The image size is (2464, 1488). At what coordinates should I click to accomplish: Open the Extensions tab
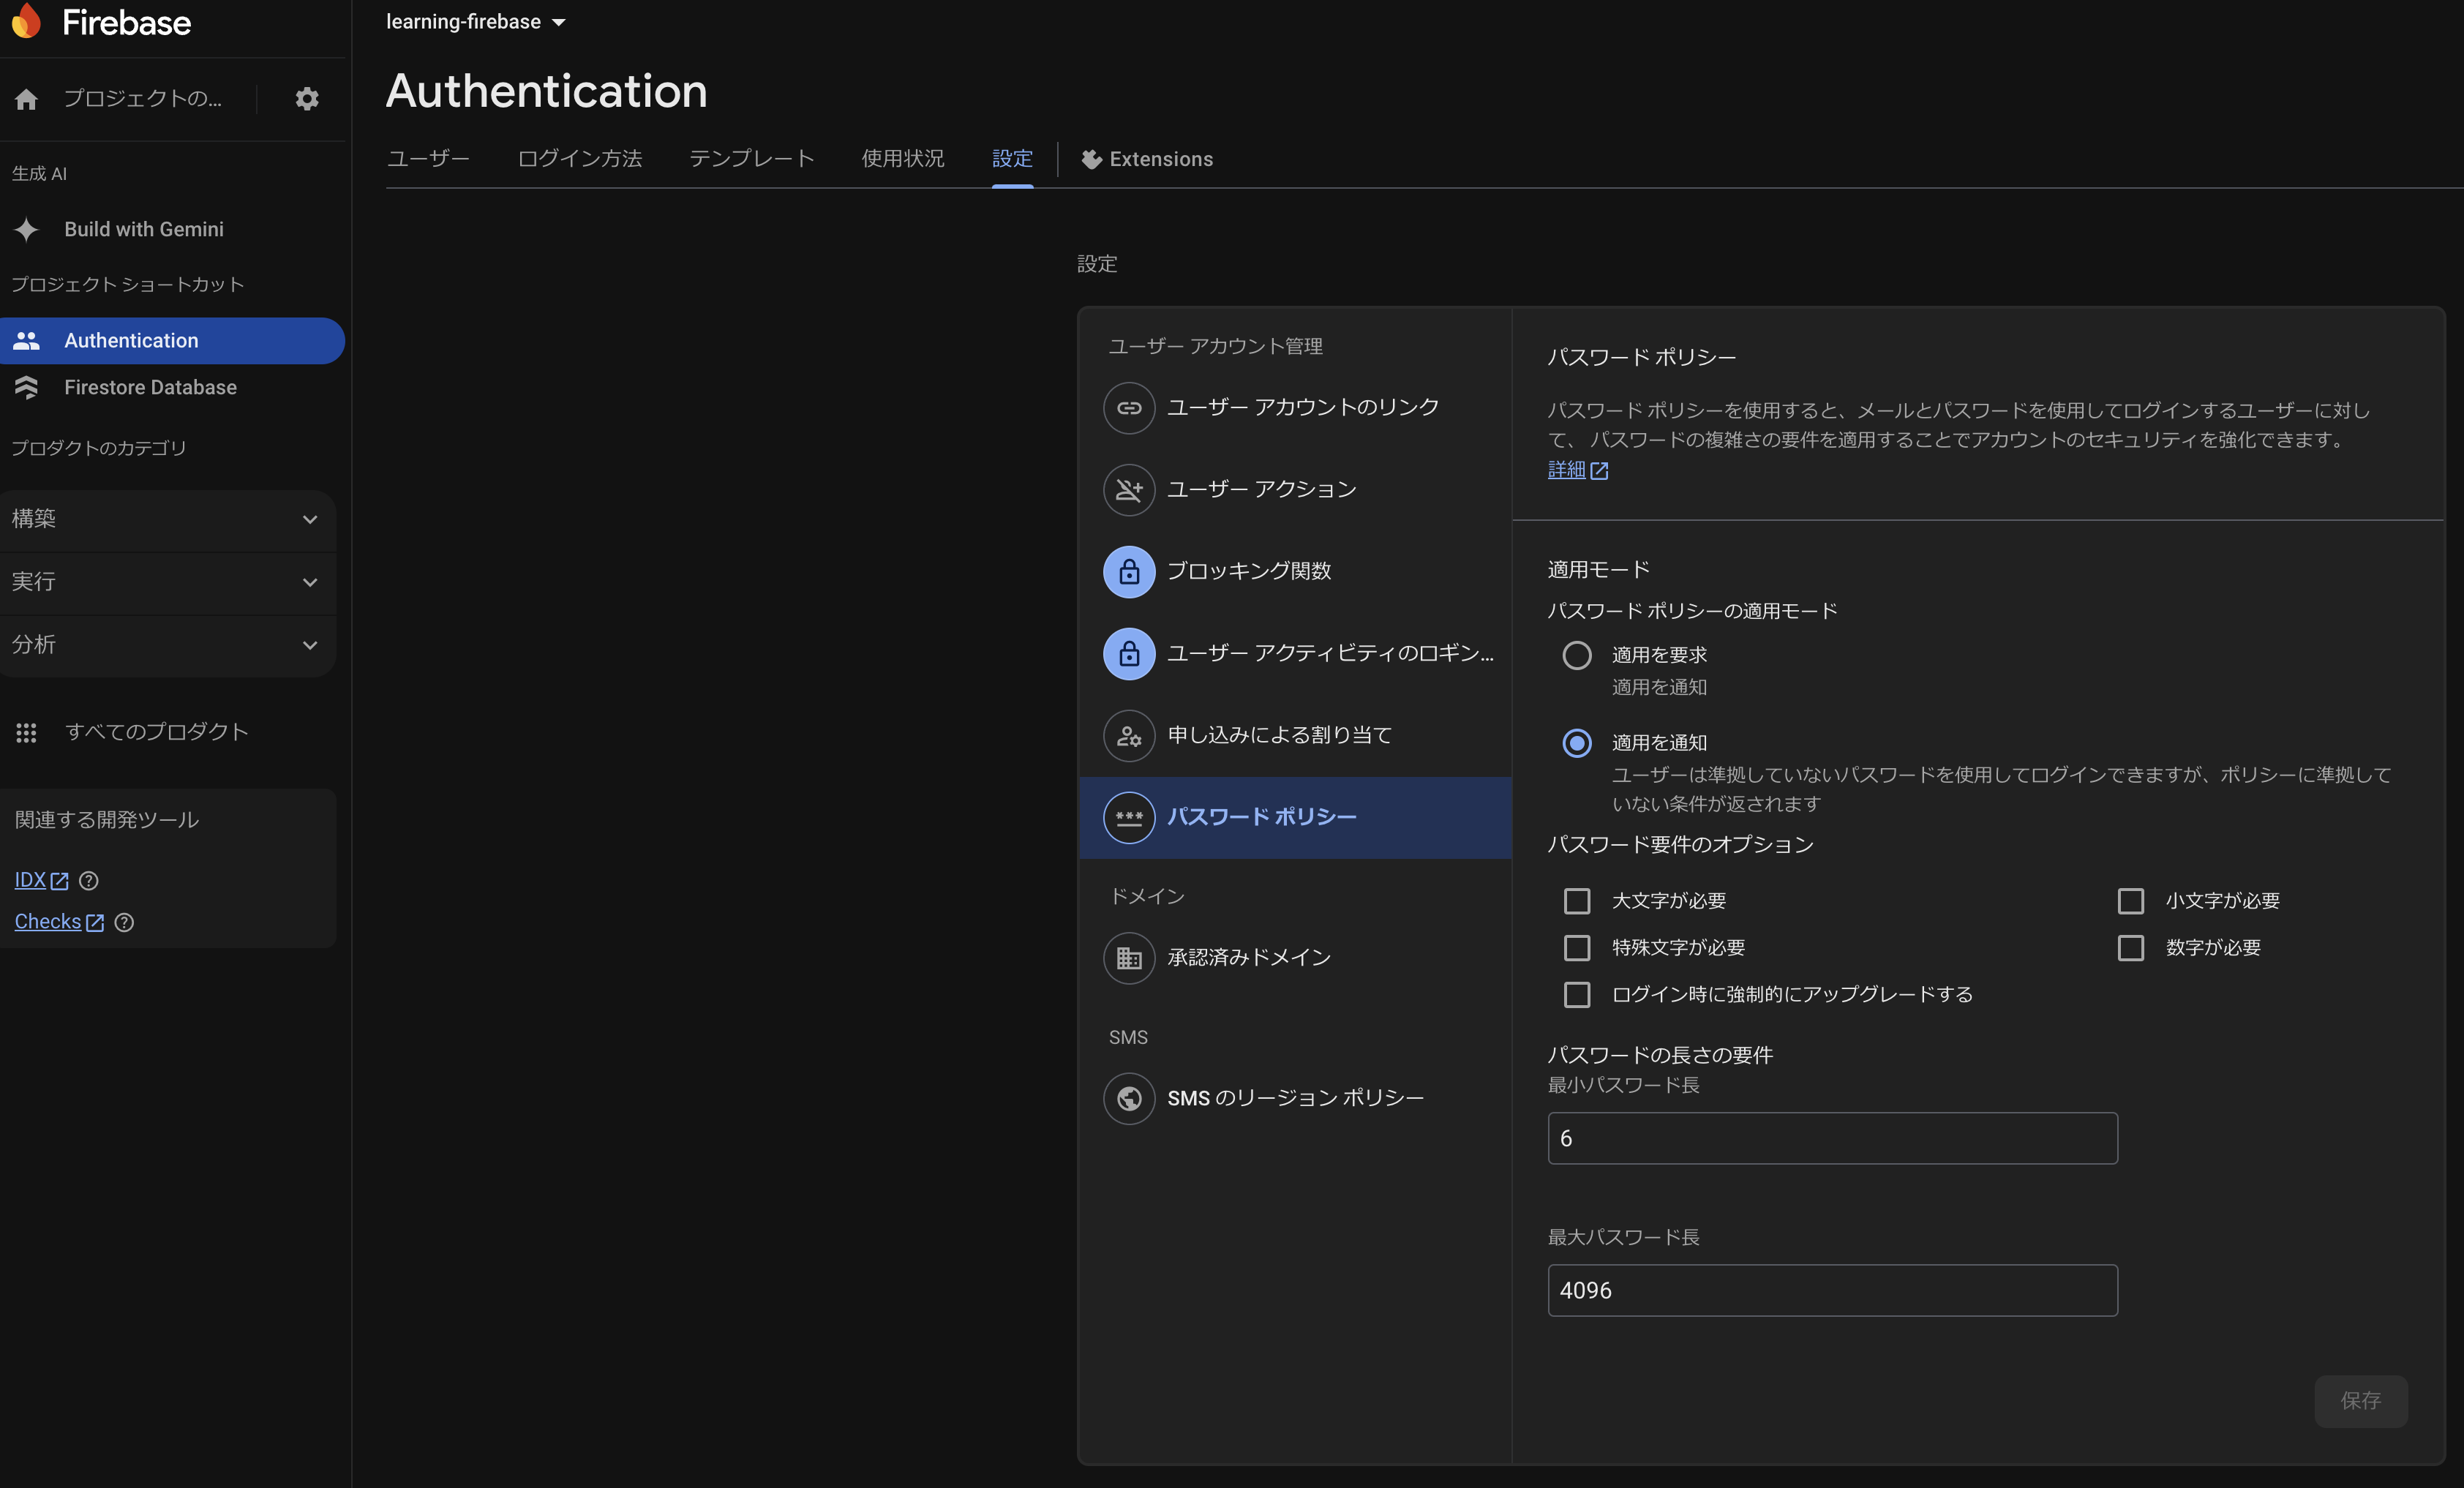click(1147, 159)
